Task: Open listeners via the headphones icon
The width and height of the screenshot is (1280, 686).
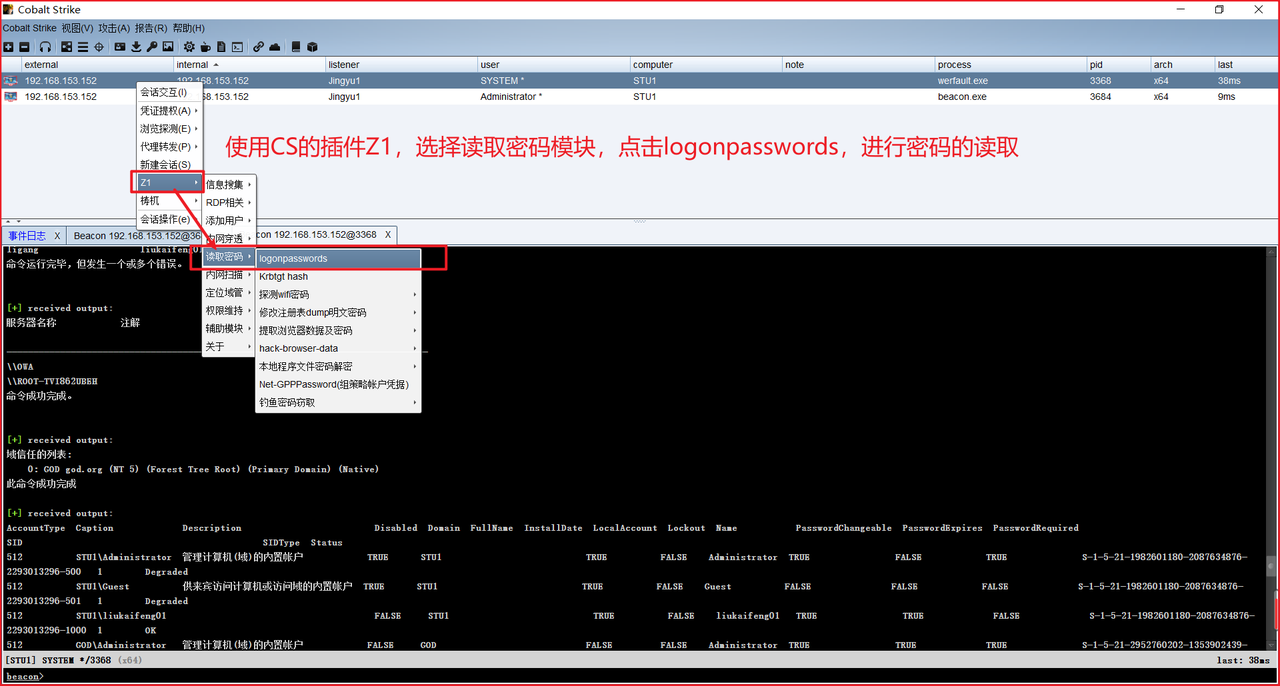Action: 45,47
